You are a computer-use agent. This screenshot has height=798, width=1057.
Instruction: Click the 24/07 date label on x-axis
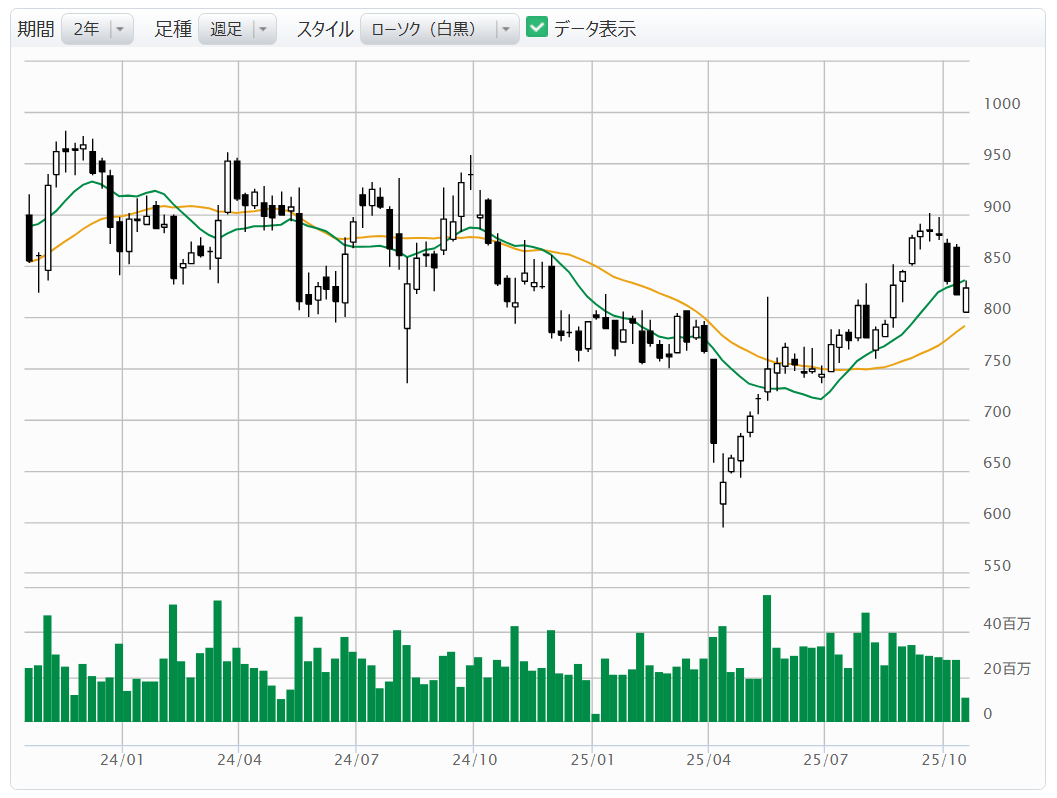pos(356,760)
